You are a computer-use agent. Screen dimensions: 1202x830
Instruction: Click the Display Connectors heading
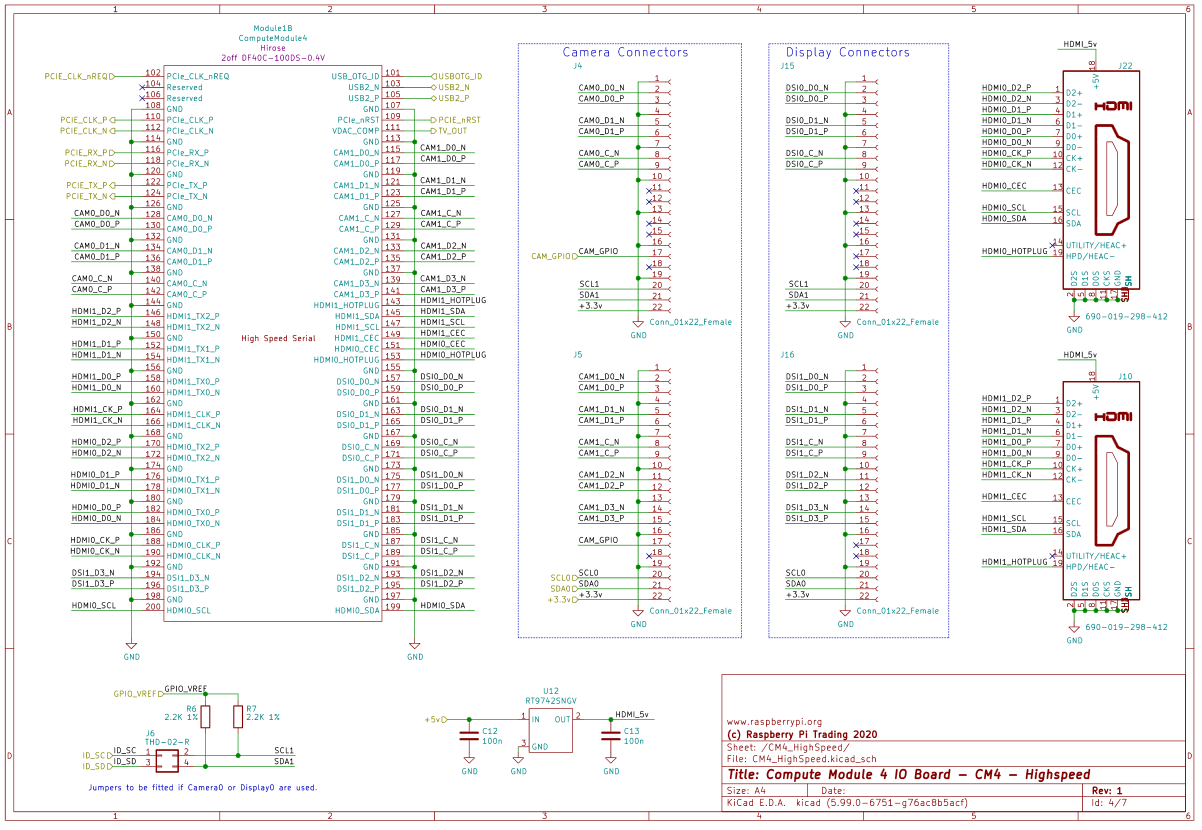pos(847,52)
